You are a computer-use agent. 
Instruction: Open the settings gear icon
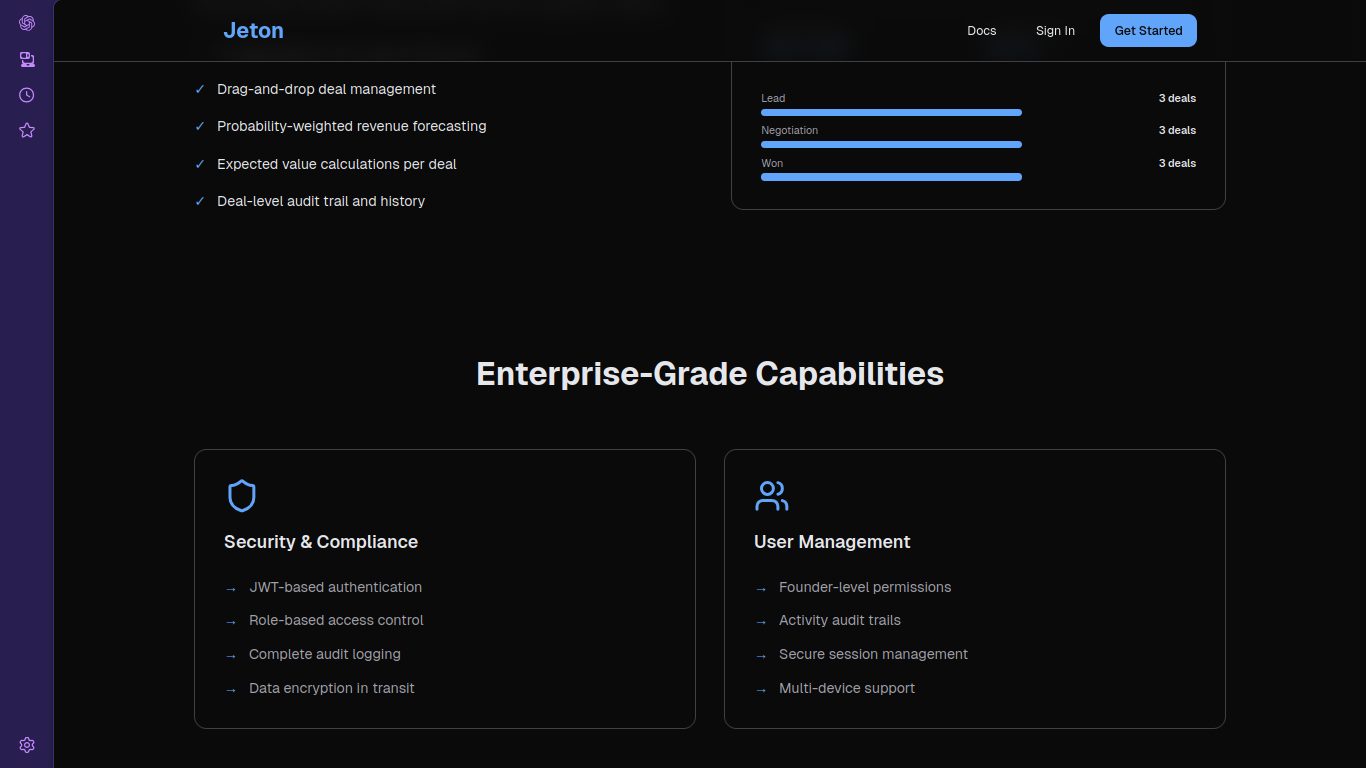coord(27,745)
